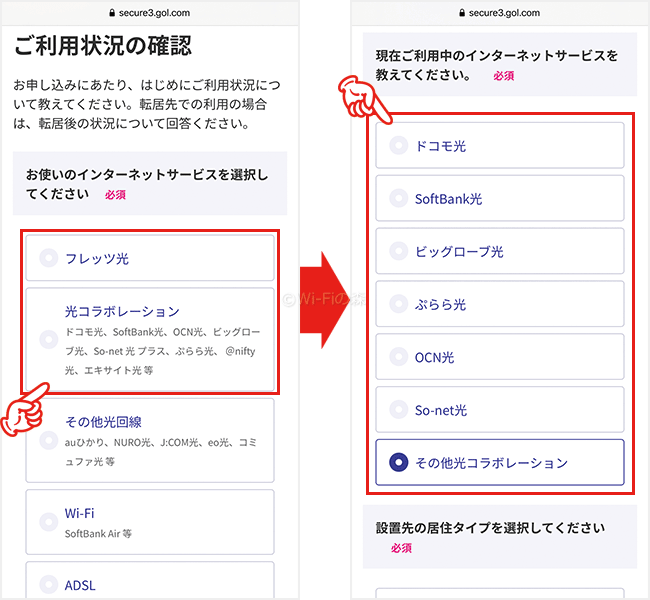Image resolution: width=650 pixels, height=600 pixels.
Task: Click the ドコモ光、SoftBank光、OCN光 description text
Action: [162, 351]
